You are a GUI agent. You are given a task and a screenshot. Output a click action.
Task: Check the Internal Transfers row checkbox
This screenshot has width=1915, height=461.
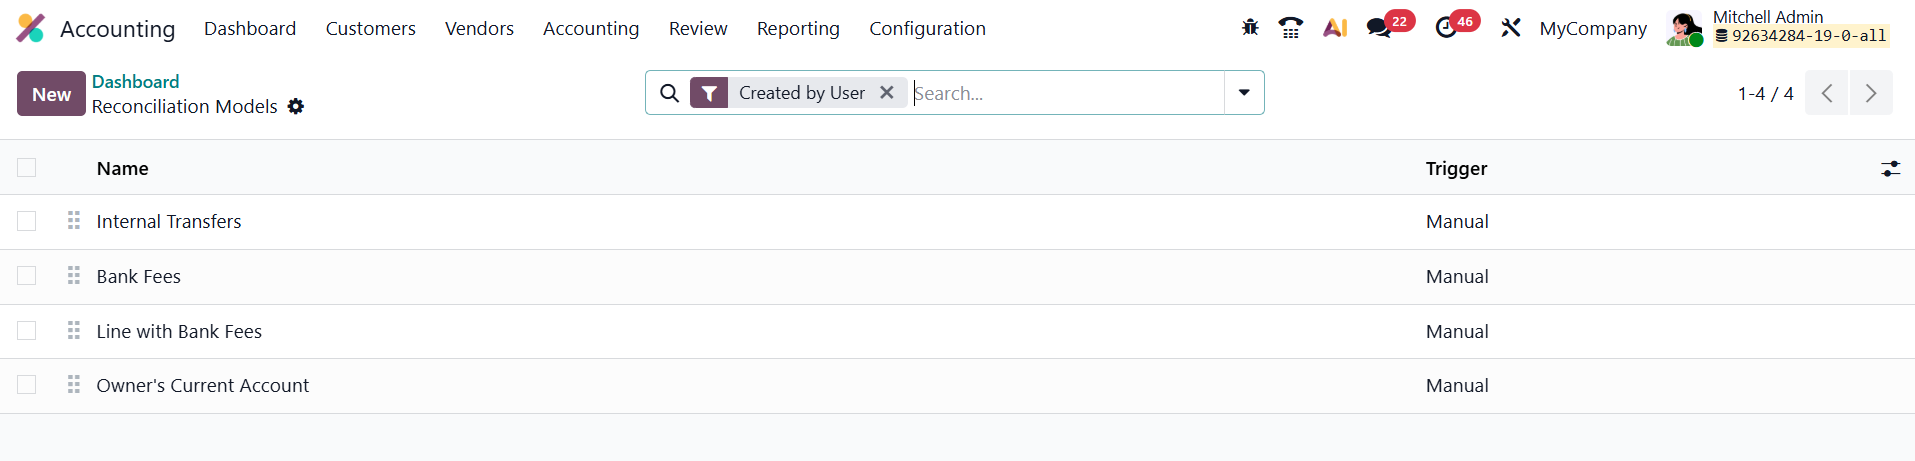pos(27,221)
